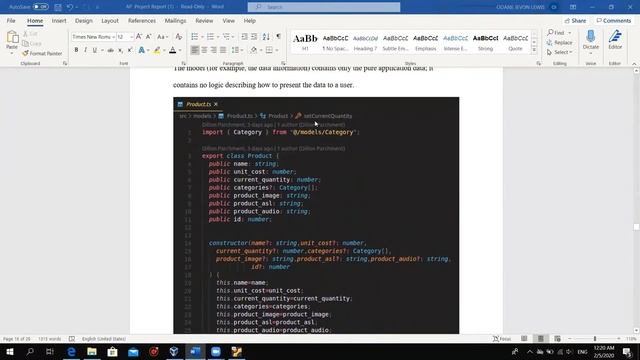This screenshot has height=360, width=640.
Task: Click the Format Painter tool
Action: pyautogui.click(x=42, y=53)
